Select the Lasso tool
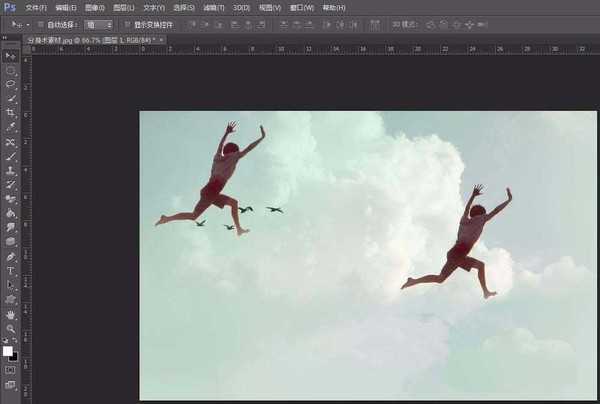The width and height of the screenshot is (600, 404). (11, 85)
